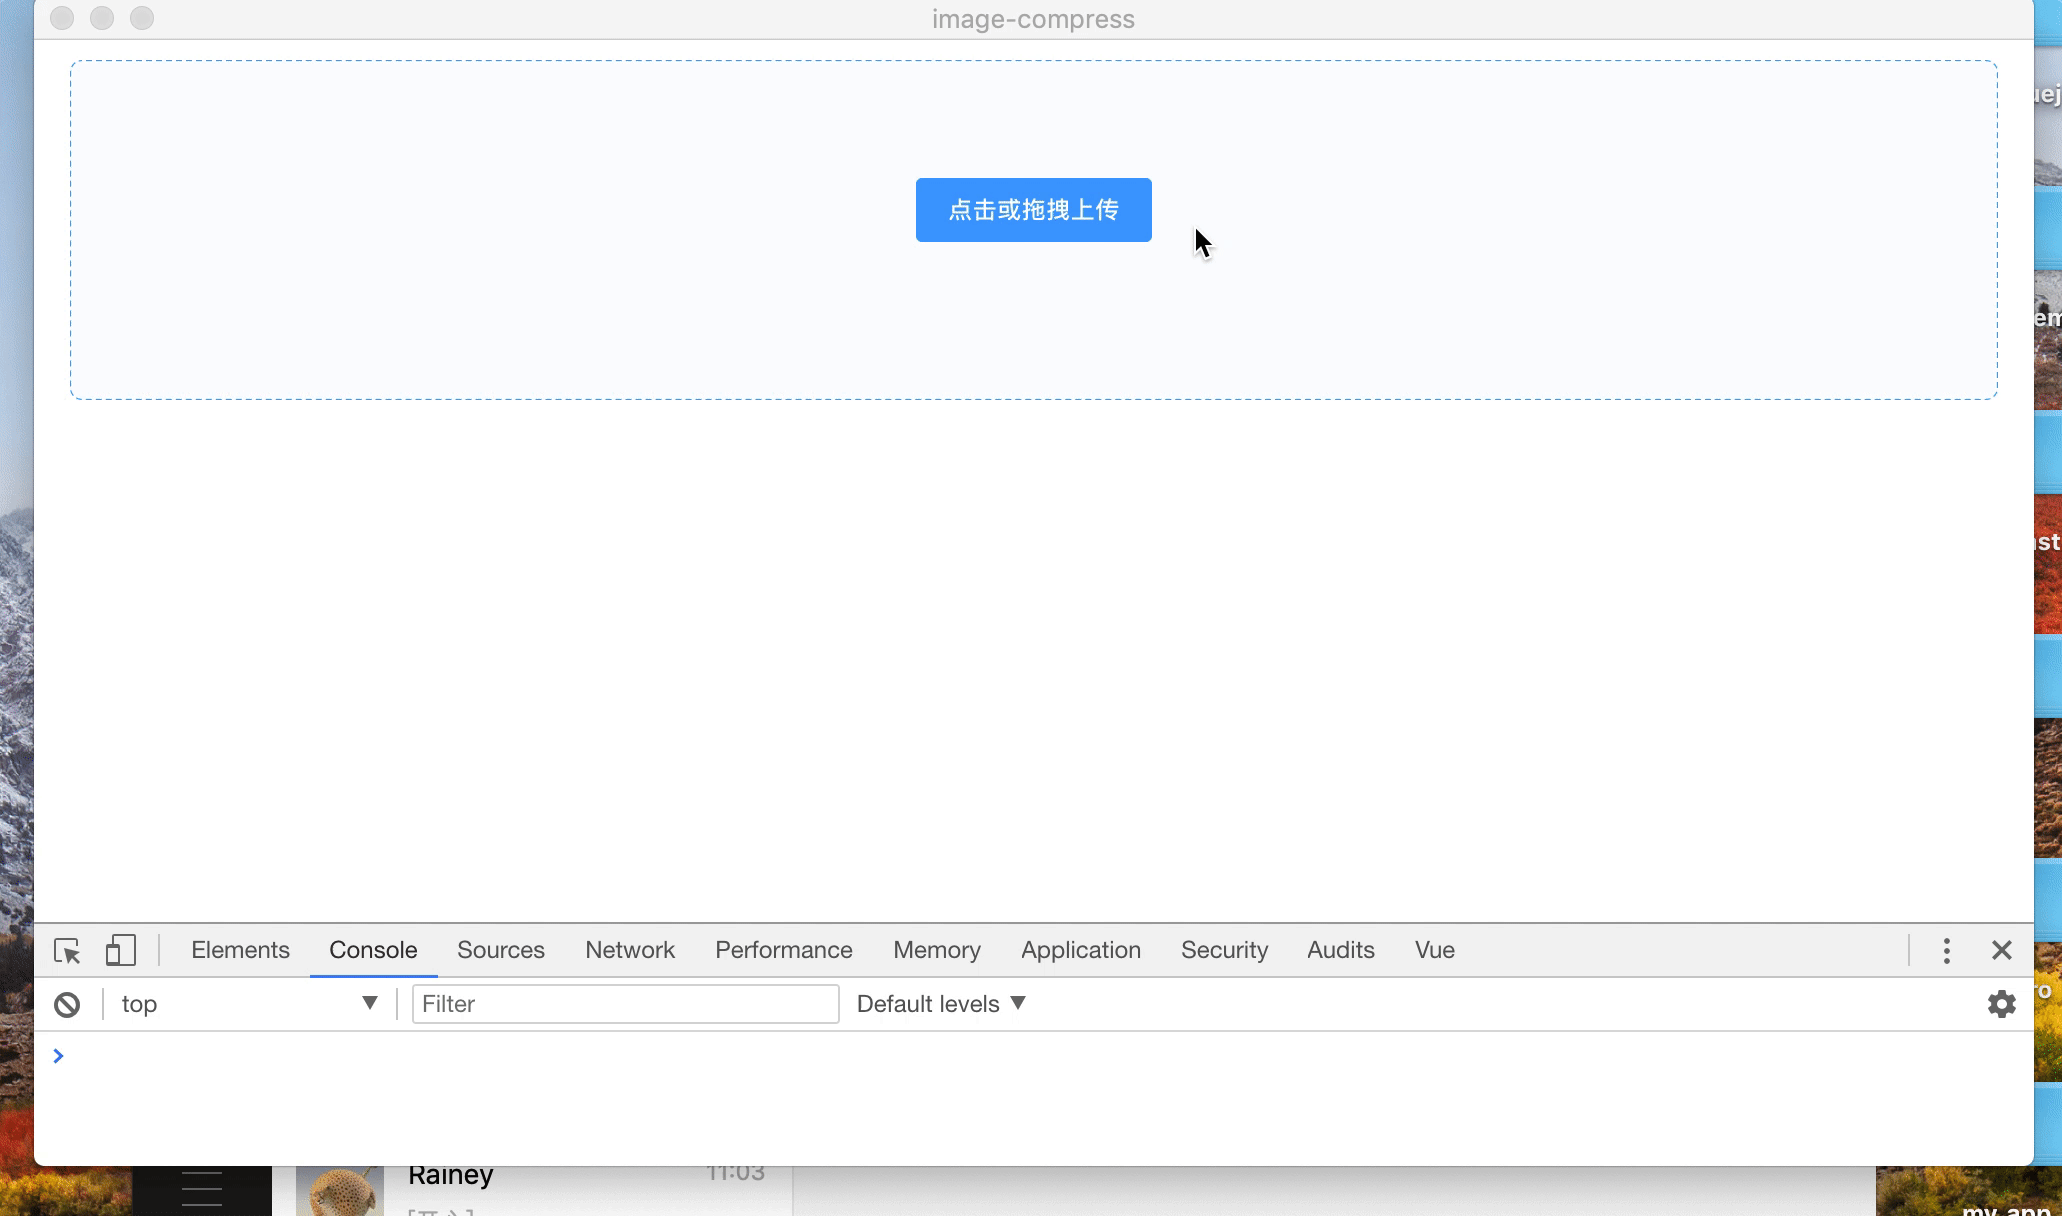Click the hamburger menu in background window
2062x1216 pixels.
(x=201, y=1189)
